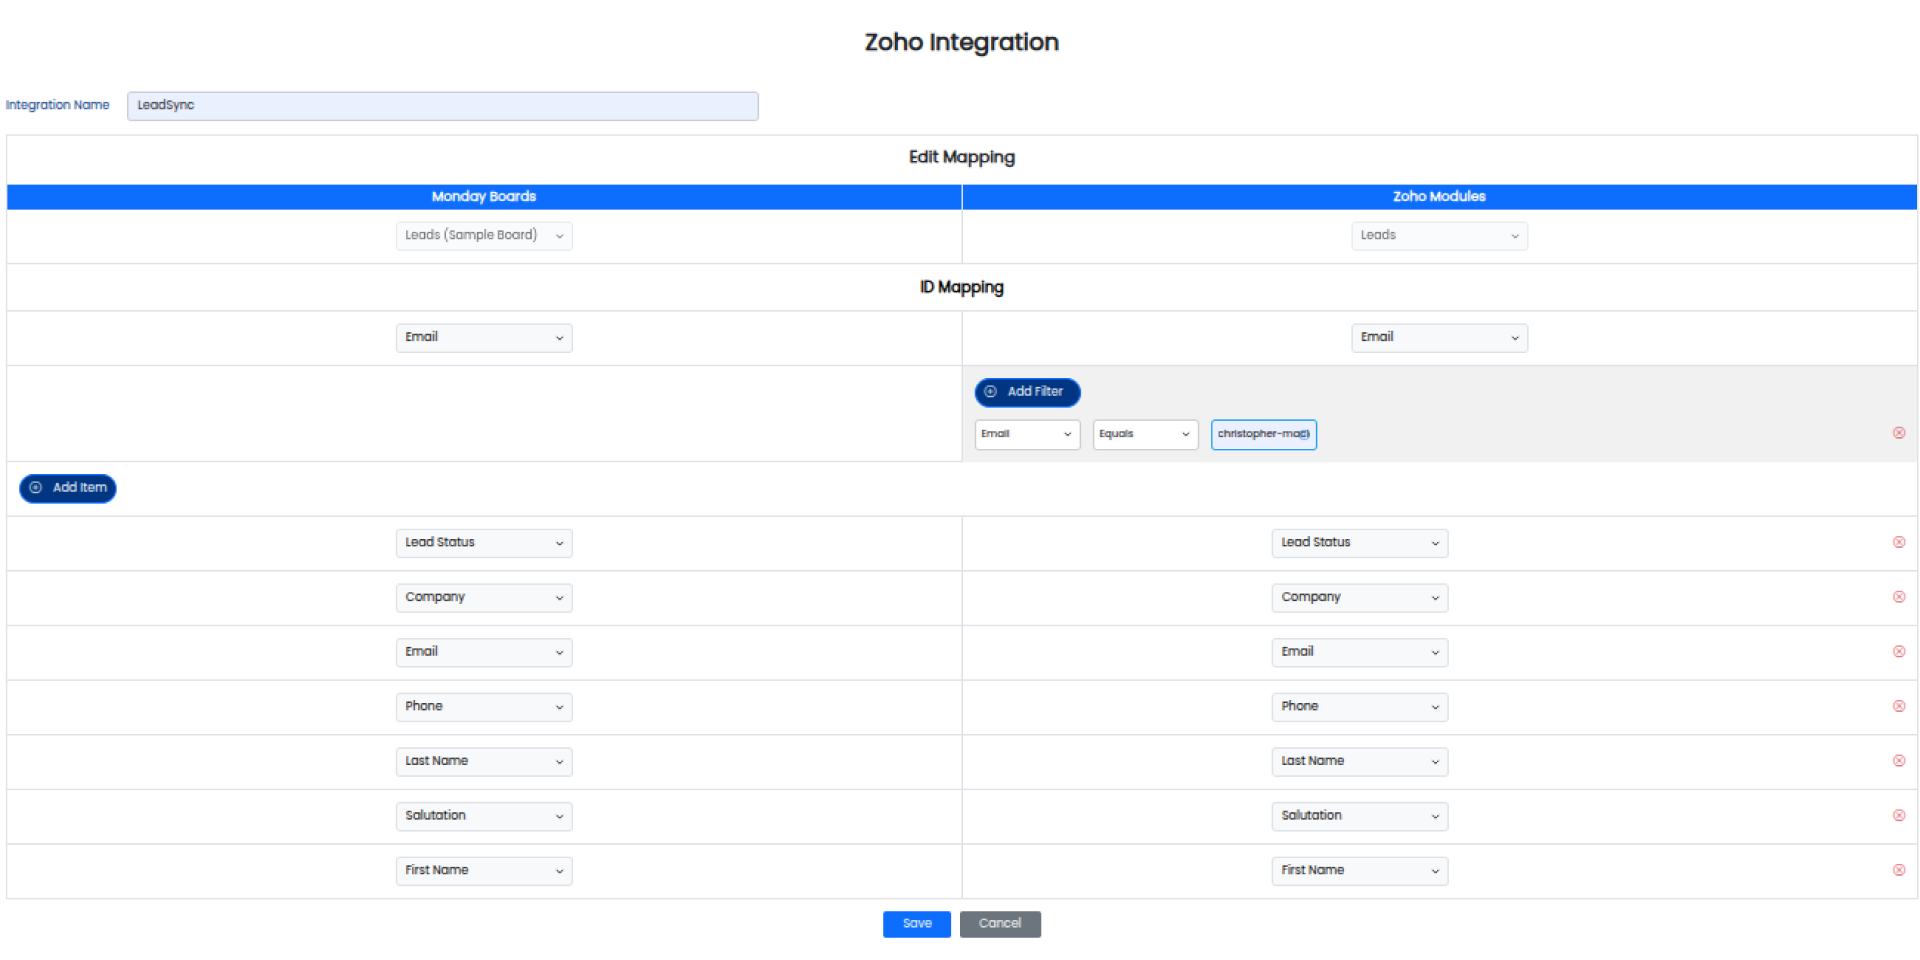Save the integration mapping

(x=916, y=924)
